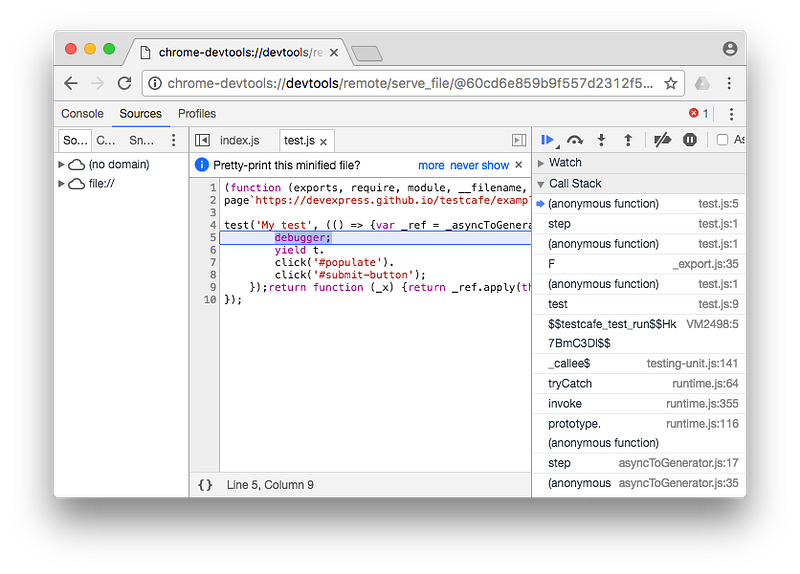Step into the next function call

(602, 140)
